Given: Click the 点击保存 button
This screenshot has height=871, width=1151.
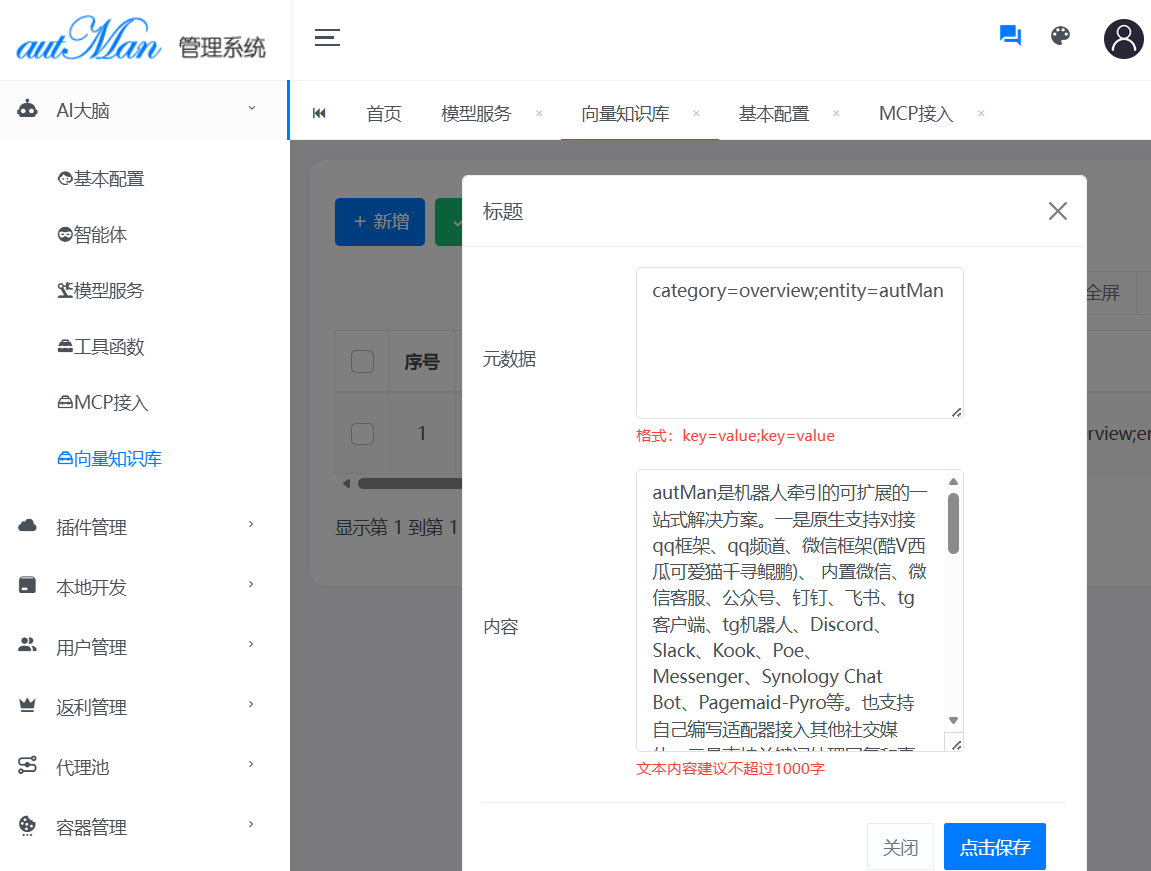Looking at the screenshot, I should click(994, 848).
